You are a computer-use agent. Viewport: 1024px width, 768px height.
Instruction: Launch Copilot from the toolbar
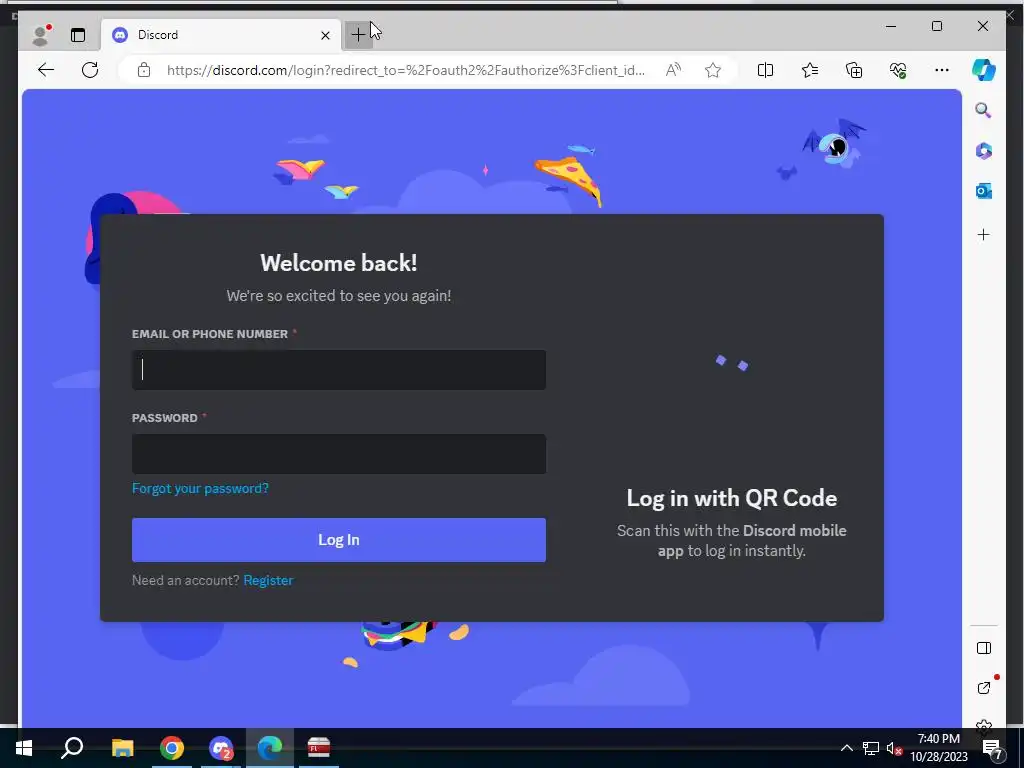click(984, 70)
